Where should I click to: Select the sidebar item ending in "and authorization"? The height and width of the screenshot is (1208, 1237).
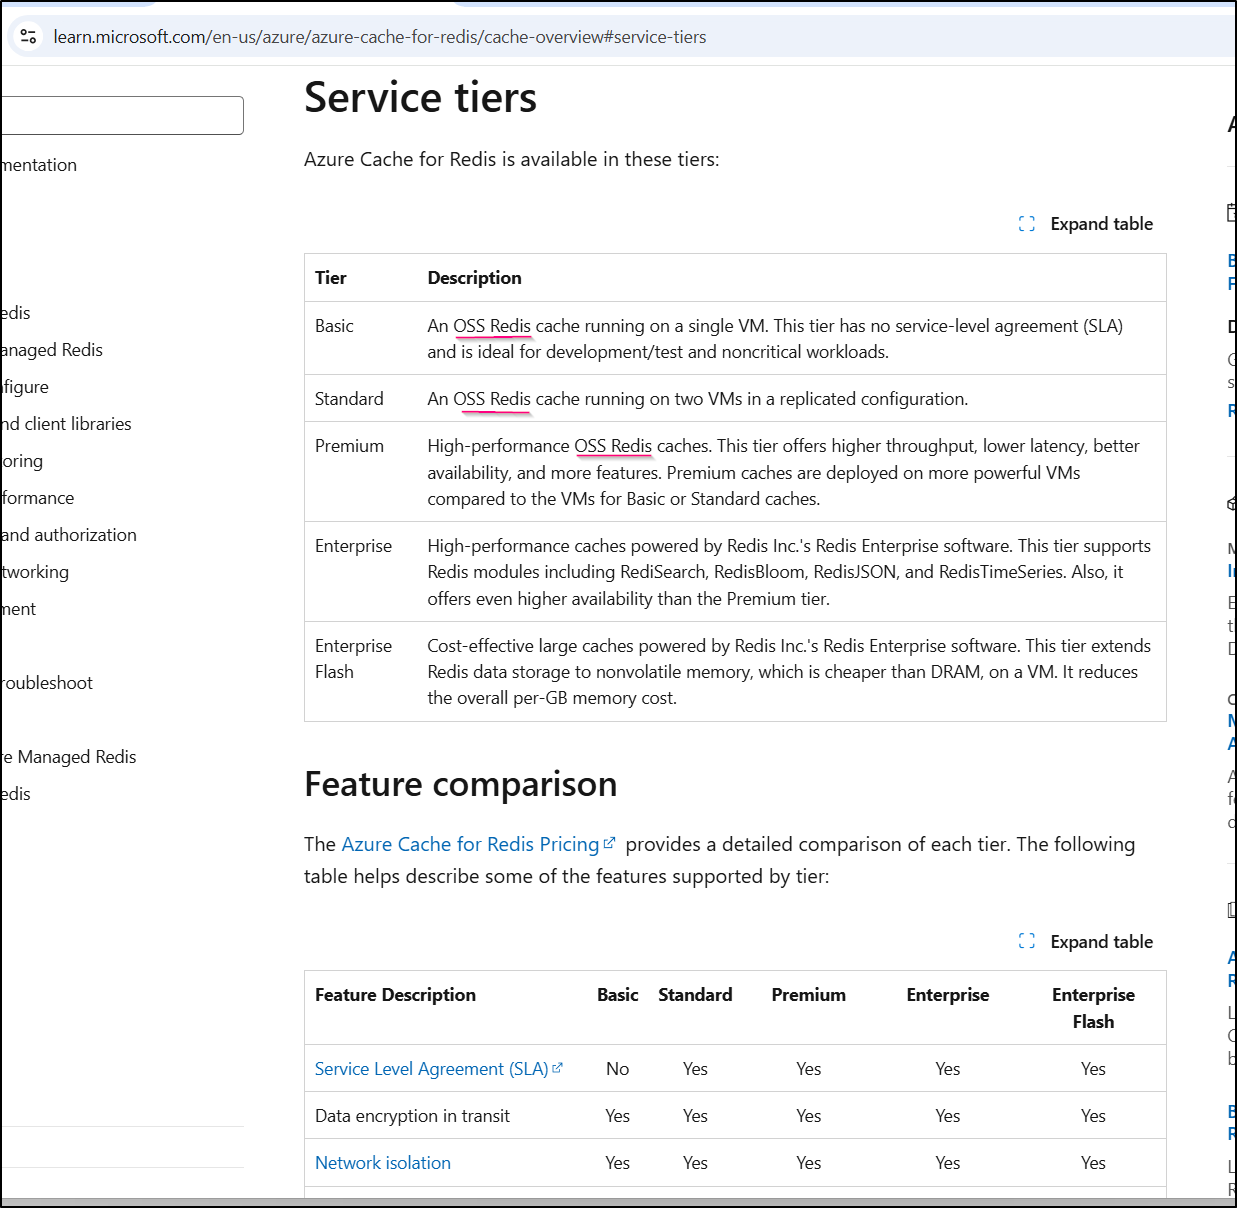click(69, 535)
